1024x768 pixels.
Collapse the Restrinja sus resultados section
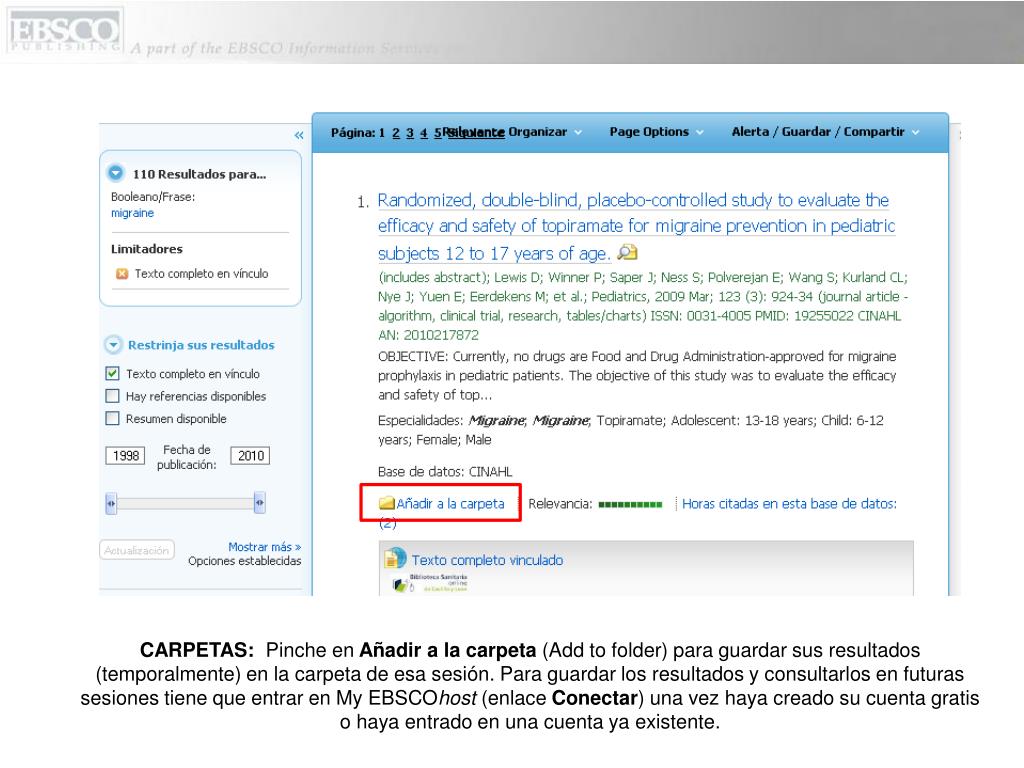114,344
